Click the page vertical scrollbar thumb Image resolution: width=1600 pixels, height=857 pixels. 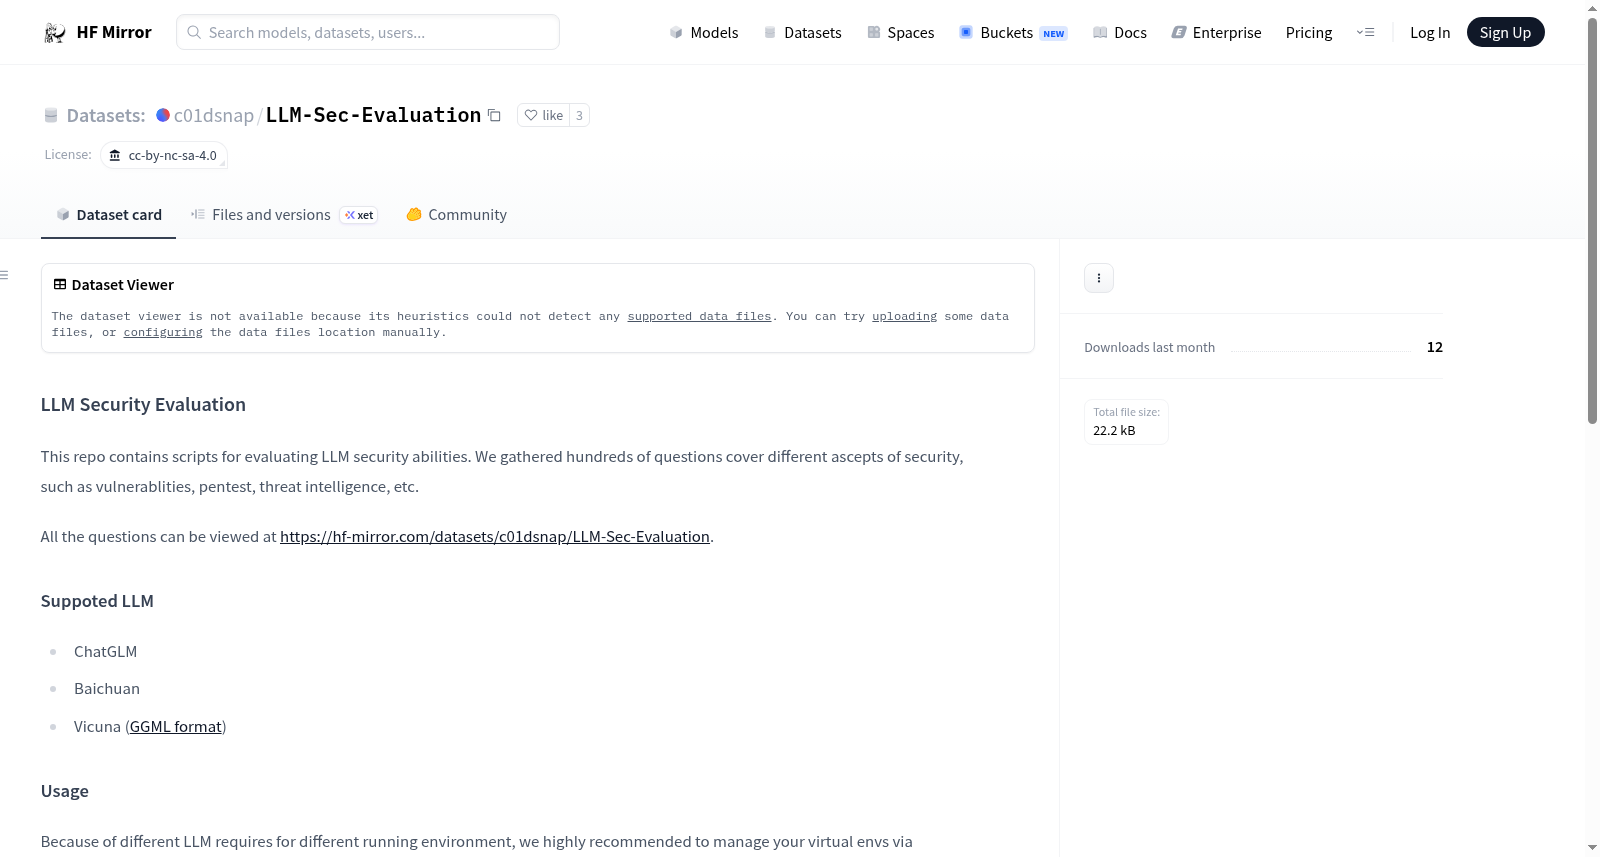coord(1592,220)
